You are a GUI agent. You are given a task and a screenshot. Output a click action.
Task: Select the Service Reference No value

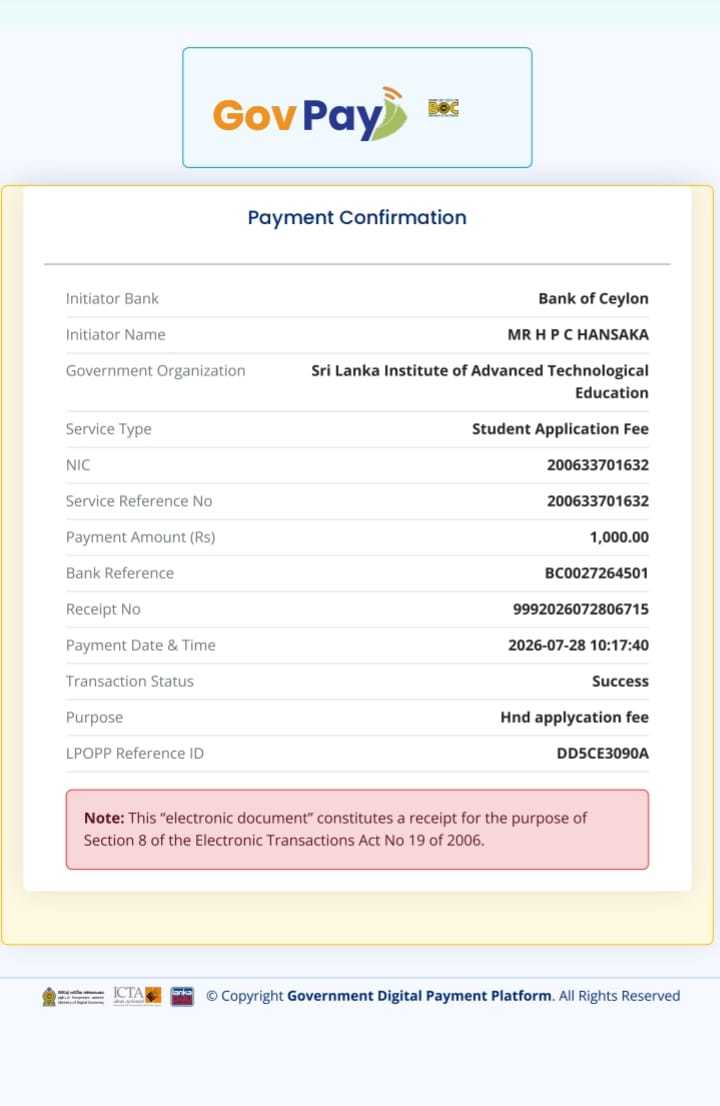(x=597, y=501)
